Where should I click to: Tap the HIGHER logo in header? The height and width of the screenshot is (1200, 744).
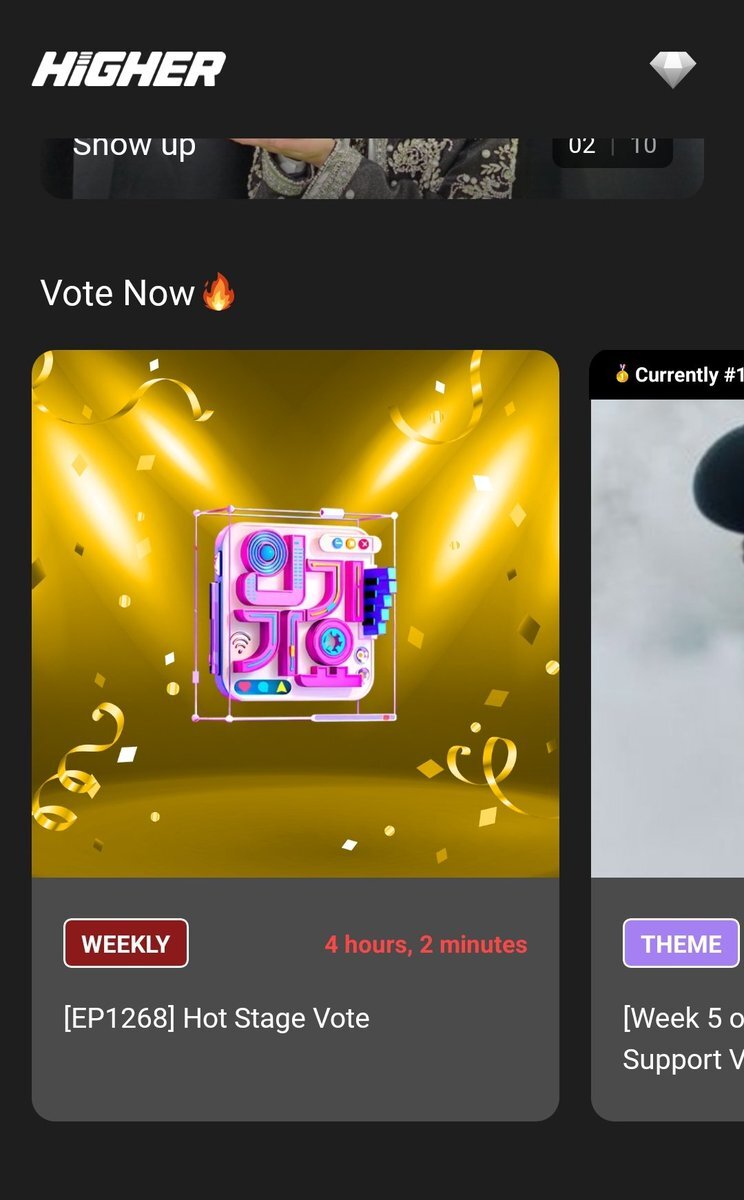129,69
